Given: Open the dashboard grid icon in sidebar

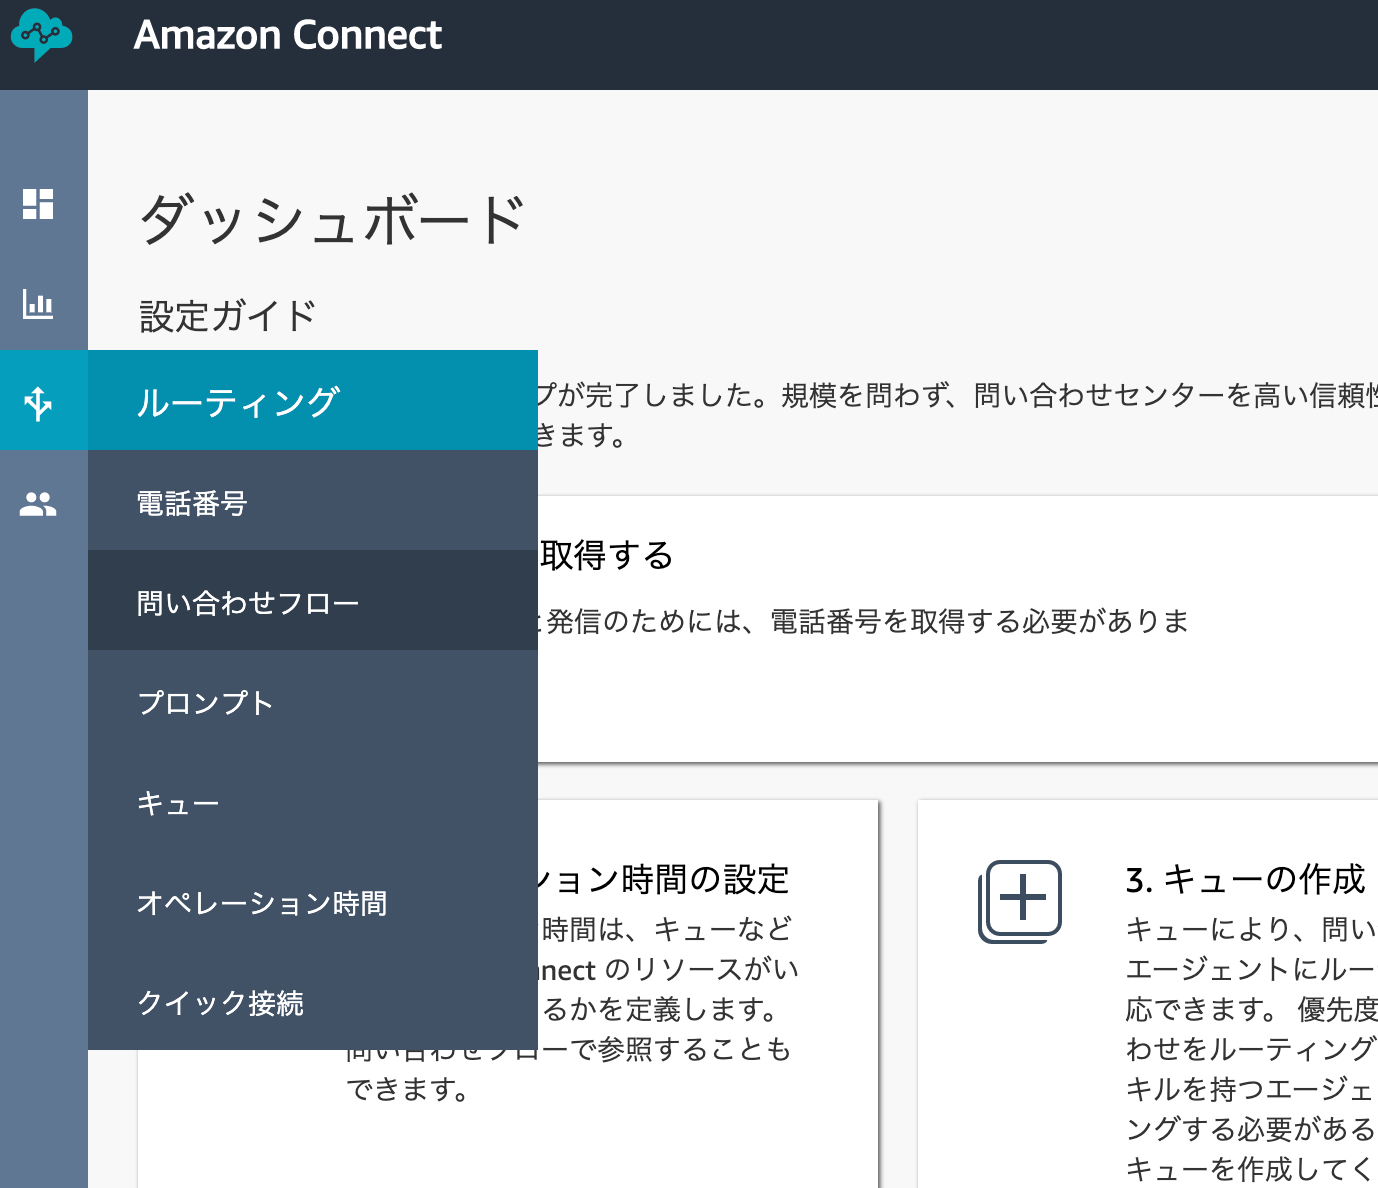Looking at the screenshot, I should (38, 204).
